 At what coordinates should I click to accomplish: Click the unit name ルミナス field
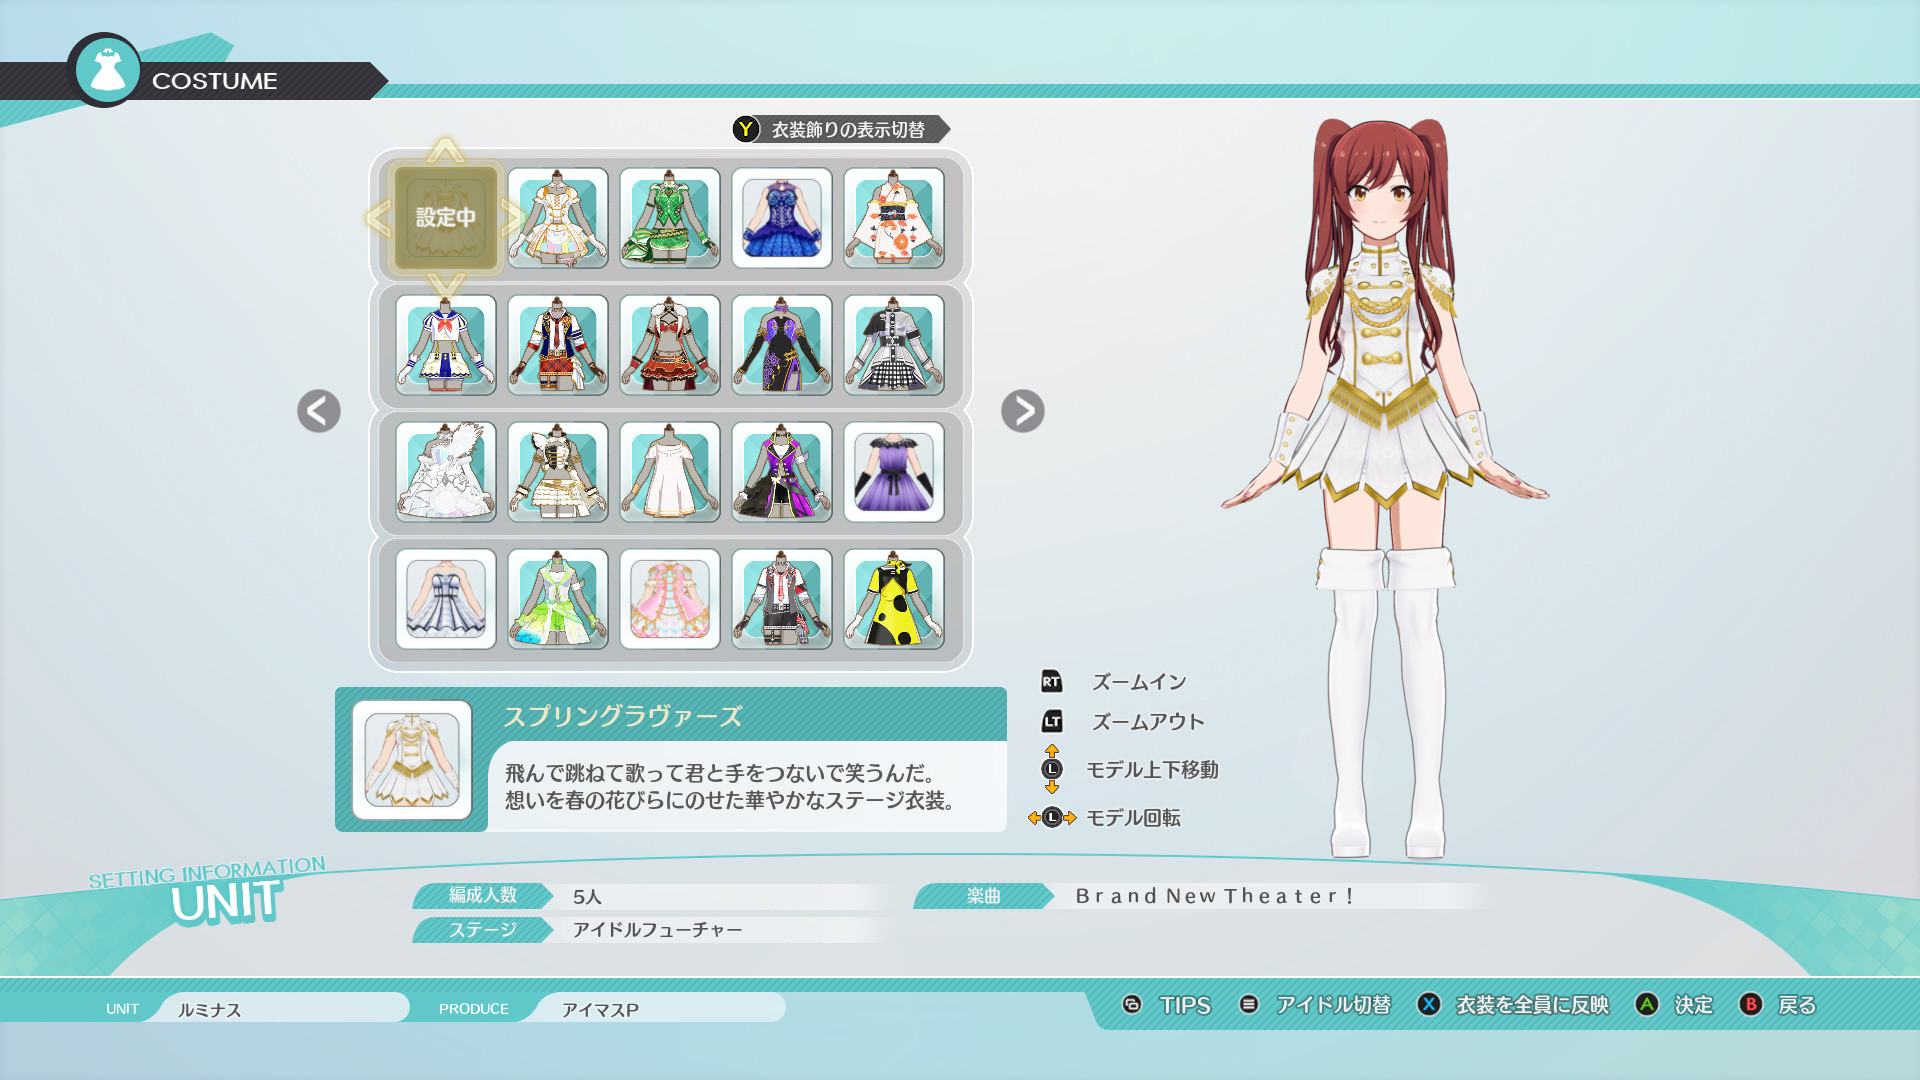point(283,1009)
